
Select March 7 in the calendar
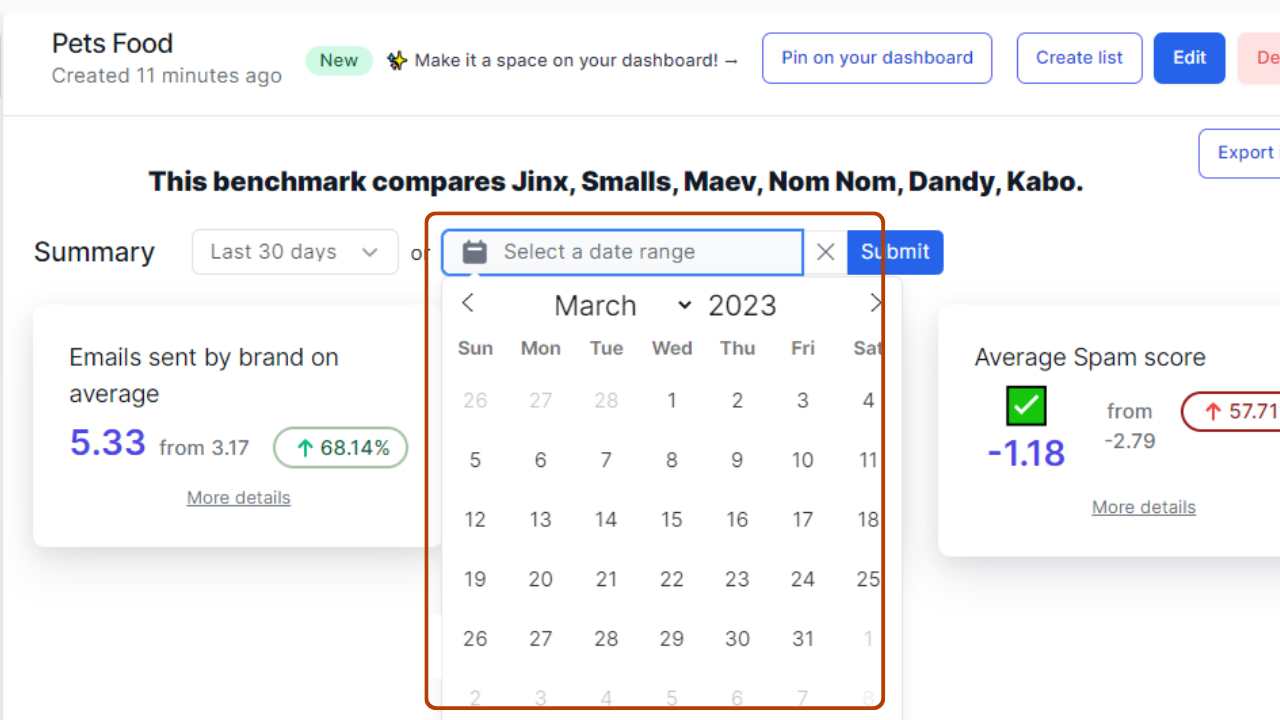click(606, 460)
